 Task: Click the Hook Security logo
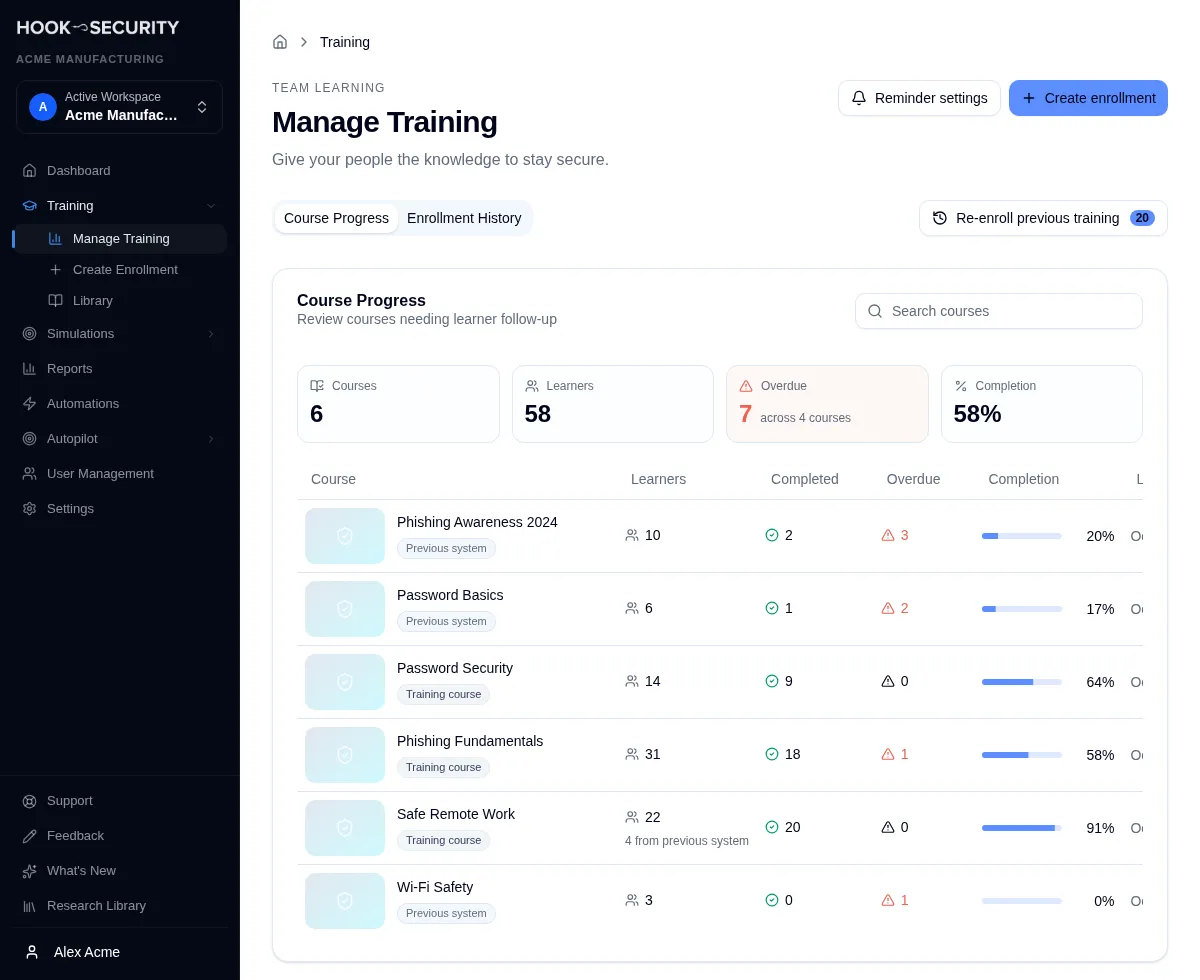pyautogui.click(x=98, y=28)
